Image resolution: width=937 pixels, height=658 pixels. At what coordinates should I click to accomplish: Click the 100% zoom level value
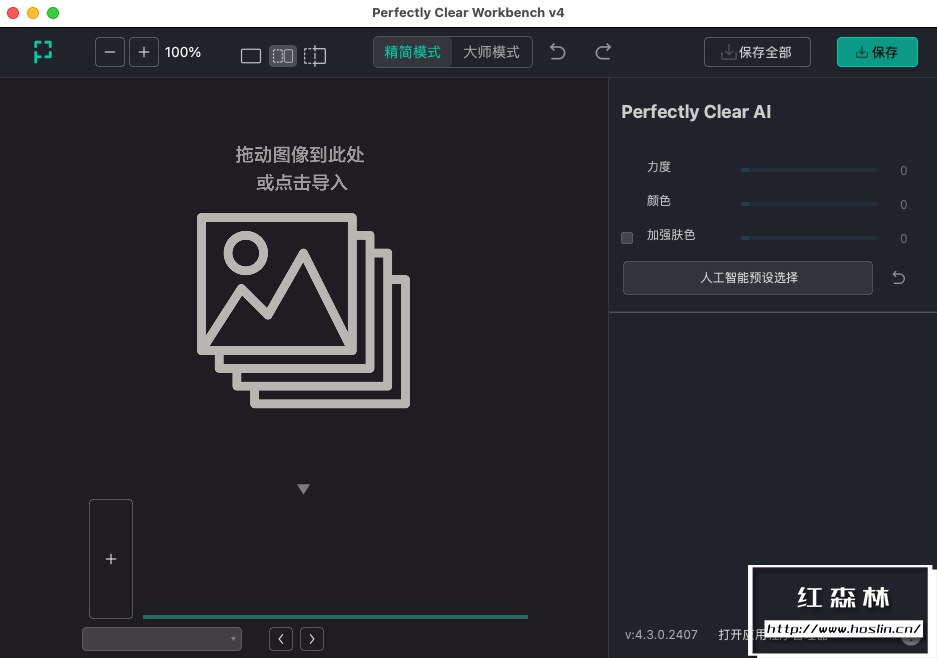point(183,53)
